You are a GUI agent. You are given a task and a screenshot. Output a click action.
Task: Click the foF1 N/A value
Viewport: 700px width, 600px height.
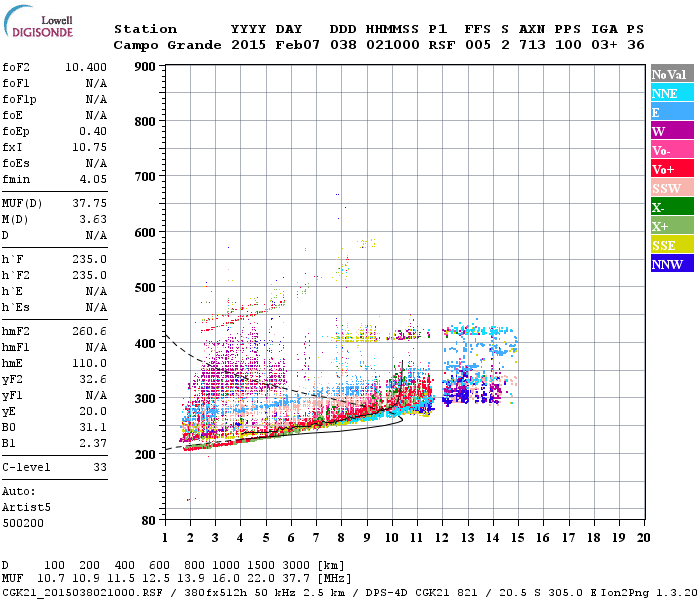pyautogui.click(x=96, y=83)
